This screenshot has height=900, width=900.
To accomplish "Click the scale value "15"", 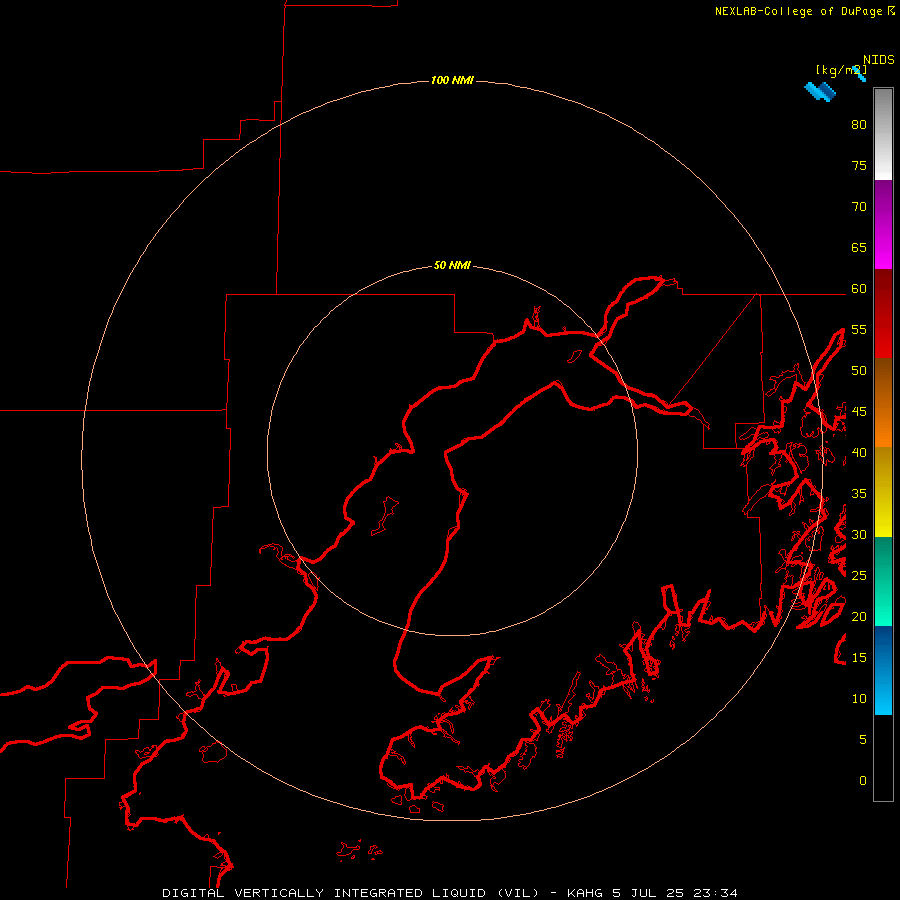I will point(859,658).
